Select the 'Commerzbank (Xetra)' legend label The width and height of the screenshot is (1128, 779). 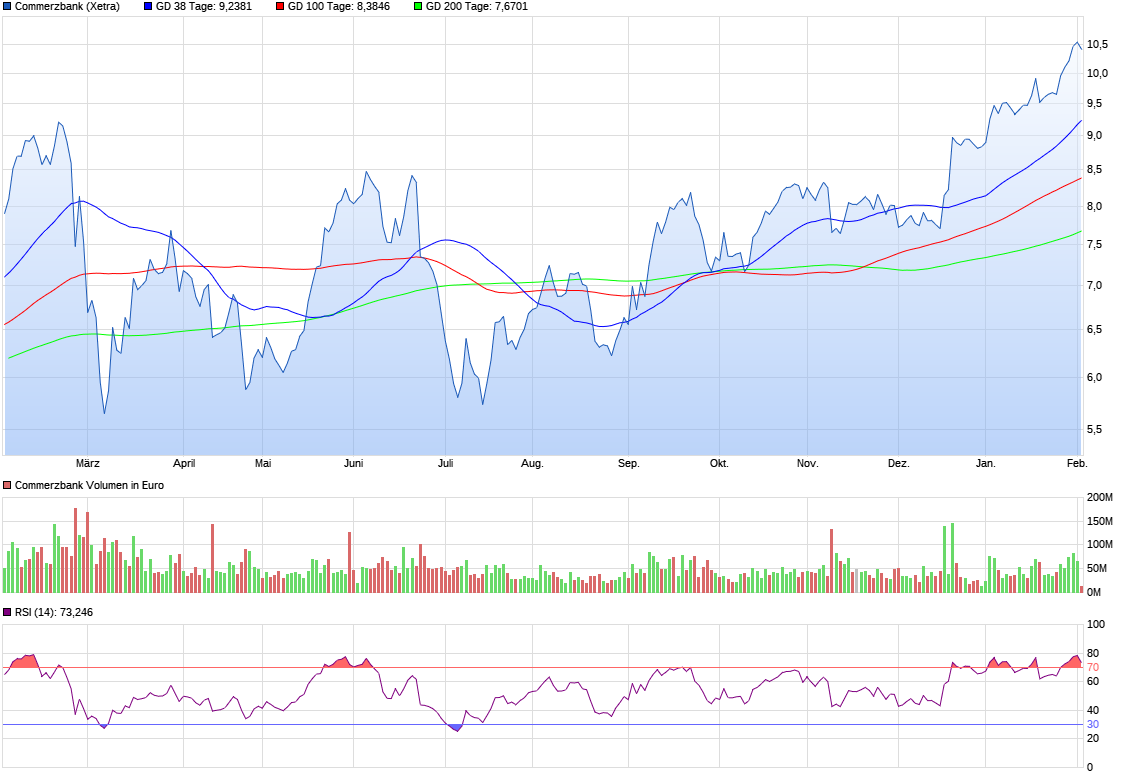(x=67, y=6)
